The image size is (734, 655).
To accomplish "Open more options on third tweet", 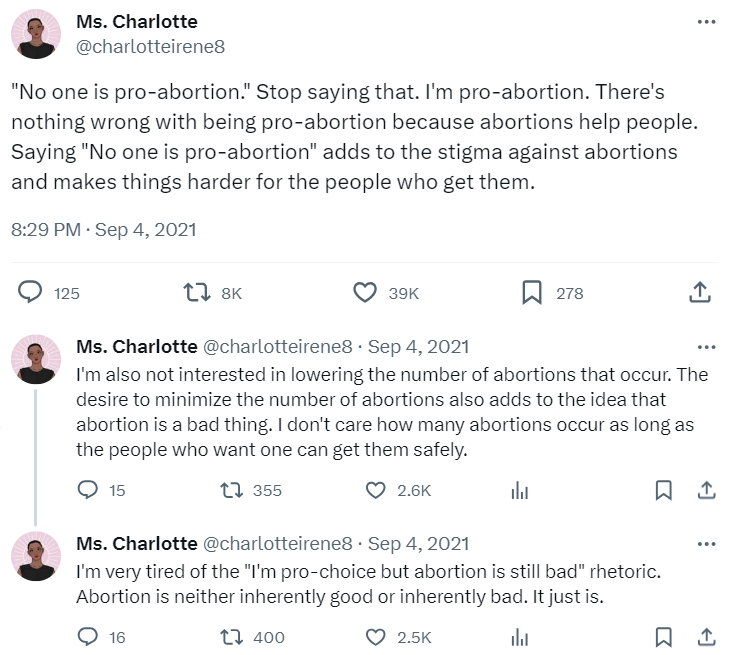I will coord(706,544).
